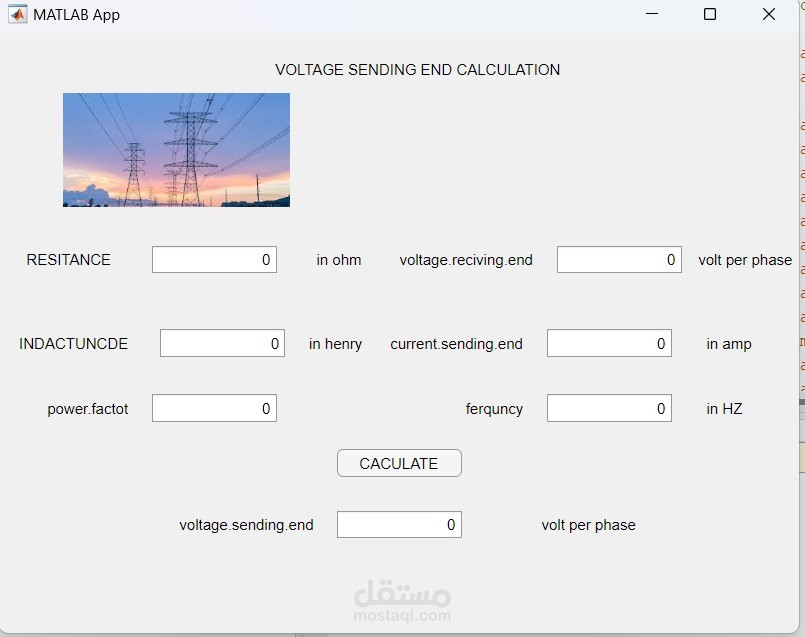This screenshot has width=805, height=637.
Task: Minimize the MATLAB App window
Action: [x=652, y=14]
